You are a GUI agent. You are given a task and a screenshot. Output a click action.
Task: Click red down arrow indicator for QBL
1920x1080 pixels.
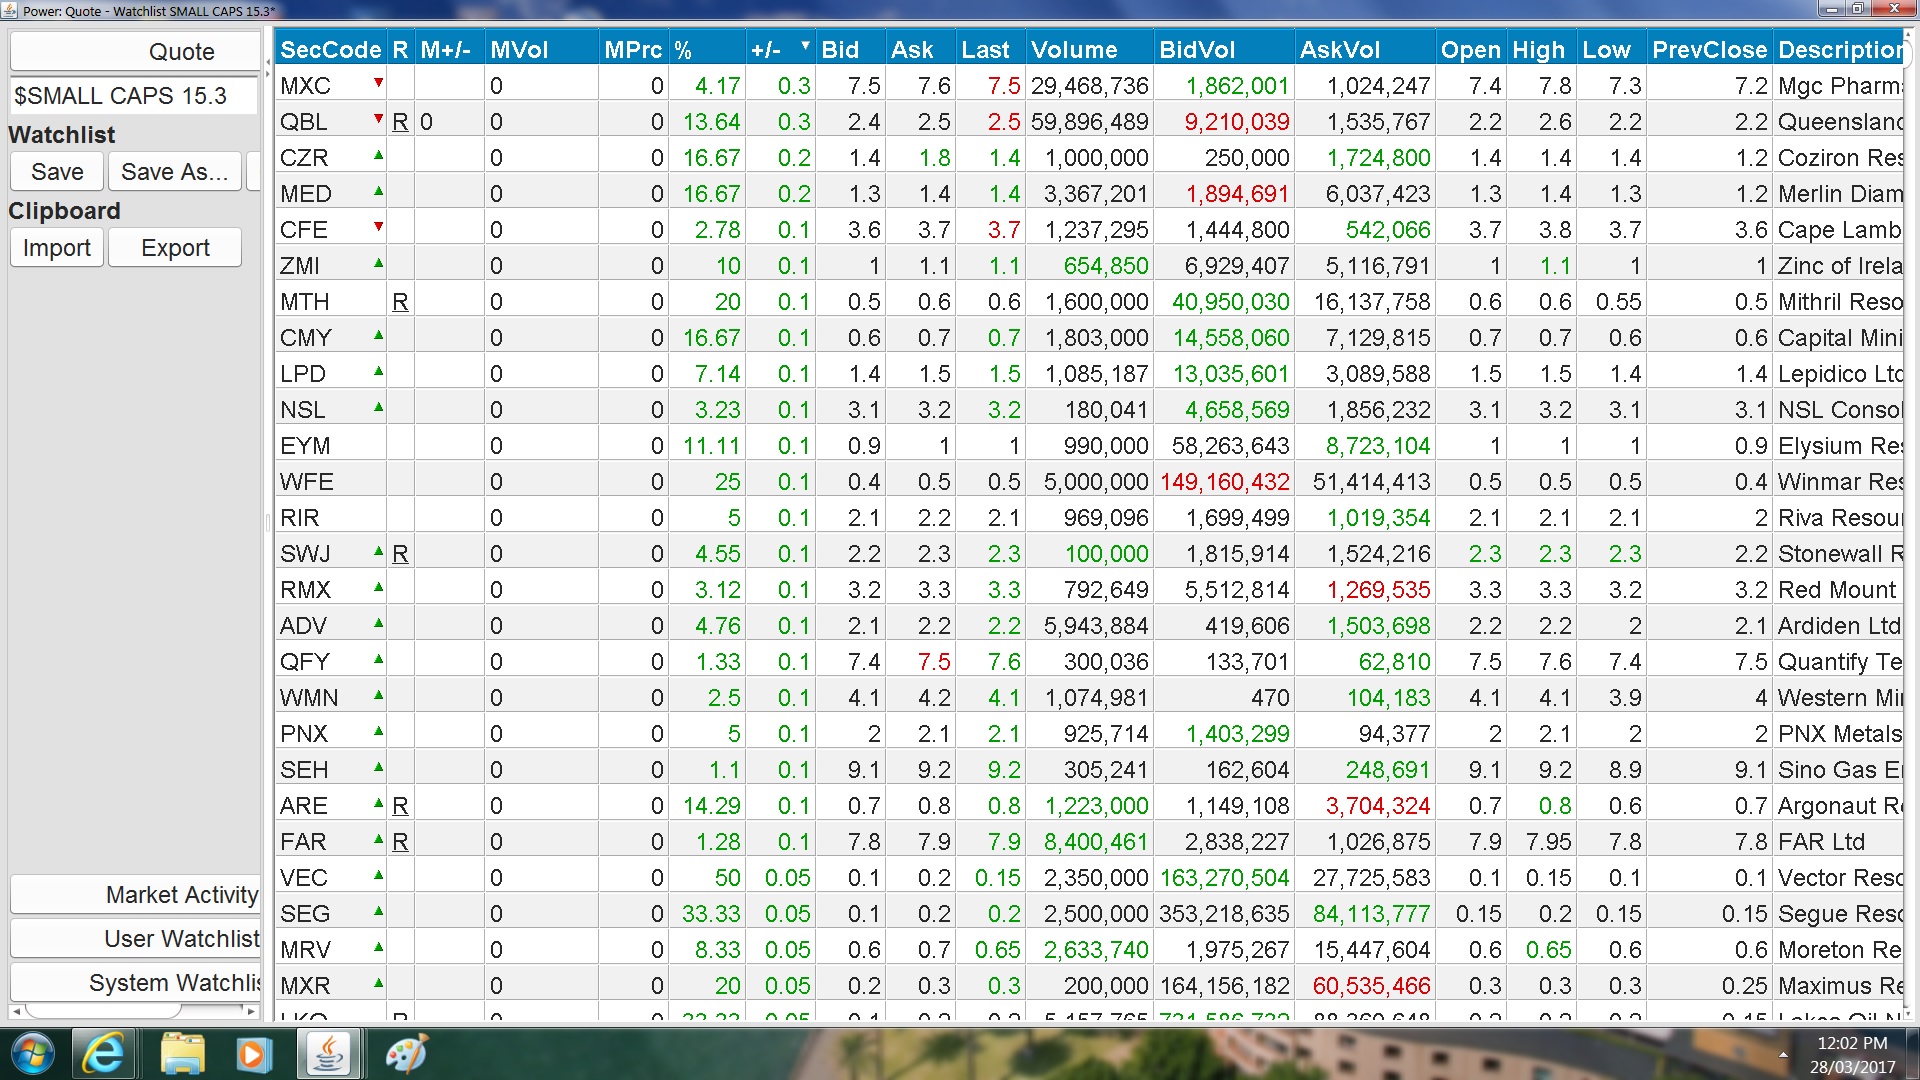click(x=378, y=118)
